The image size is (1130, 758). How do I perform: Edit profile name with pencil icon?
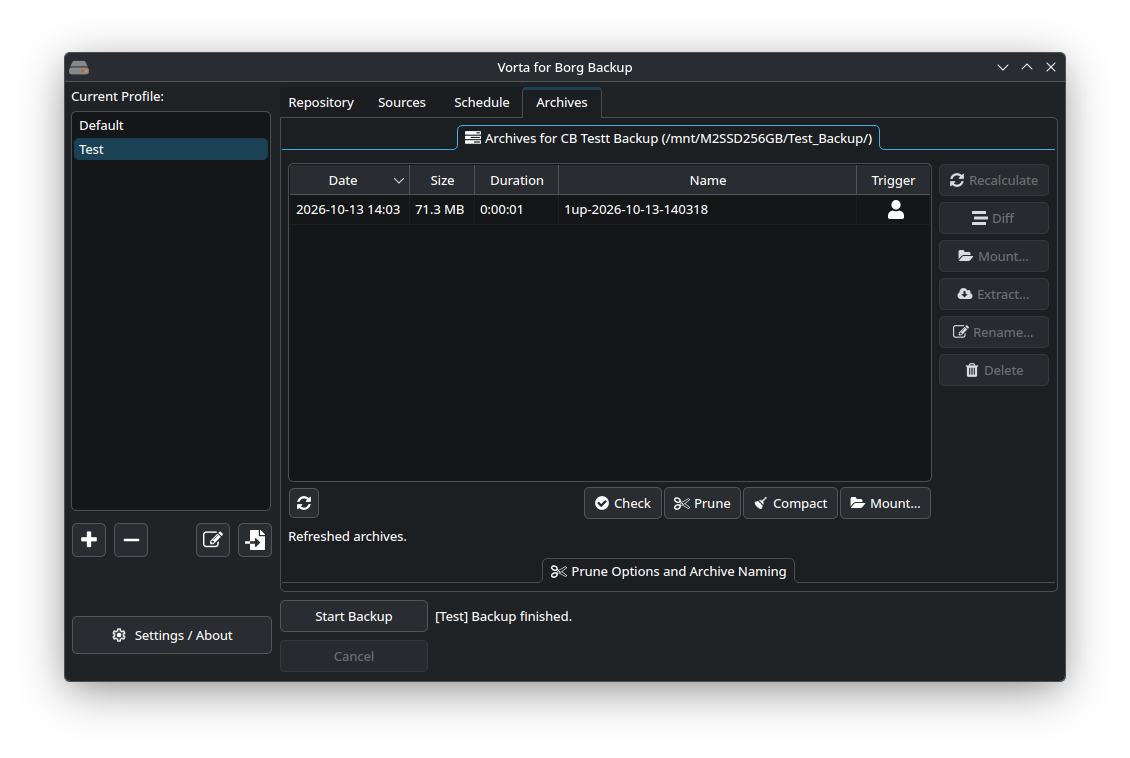pos(213,540)
